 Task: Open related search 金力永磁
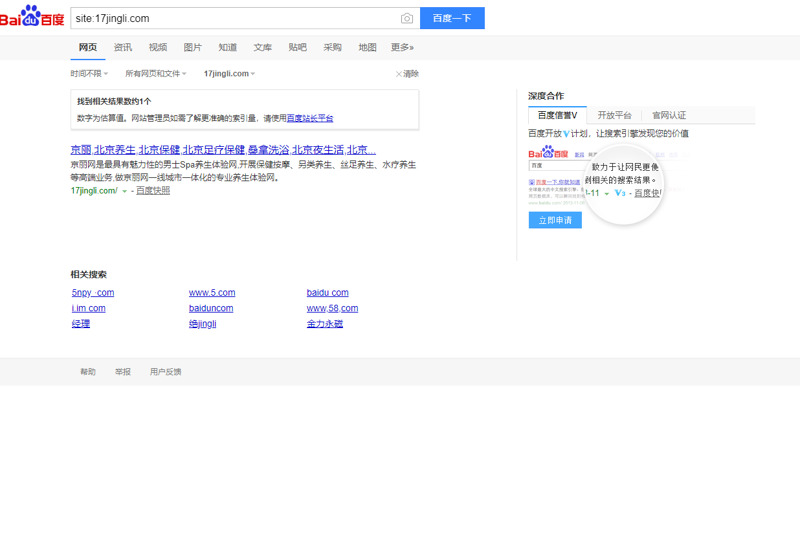(x=324, y=324)
